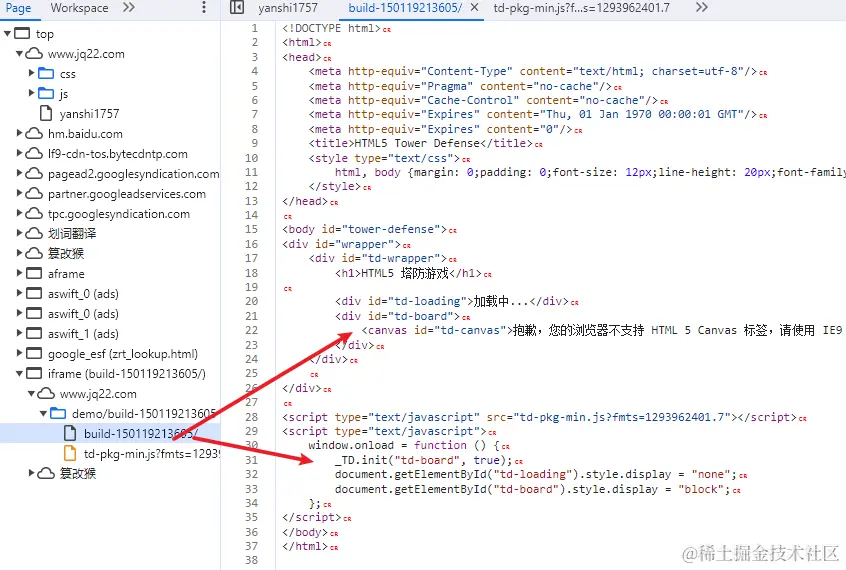Click line number 28 in gutter

click(x=251, y=417)
